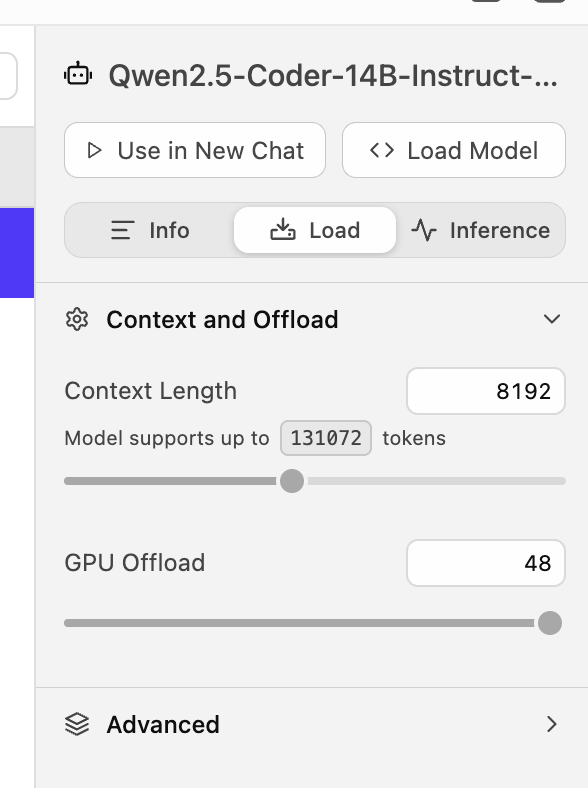588x788 pixels.
Task: Click the Load Model button
Action: (454, 150)
